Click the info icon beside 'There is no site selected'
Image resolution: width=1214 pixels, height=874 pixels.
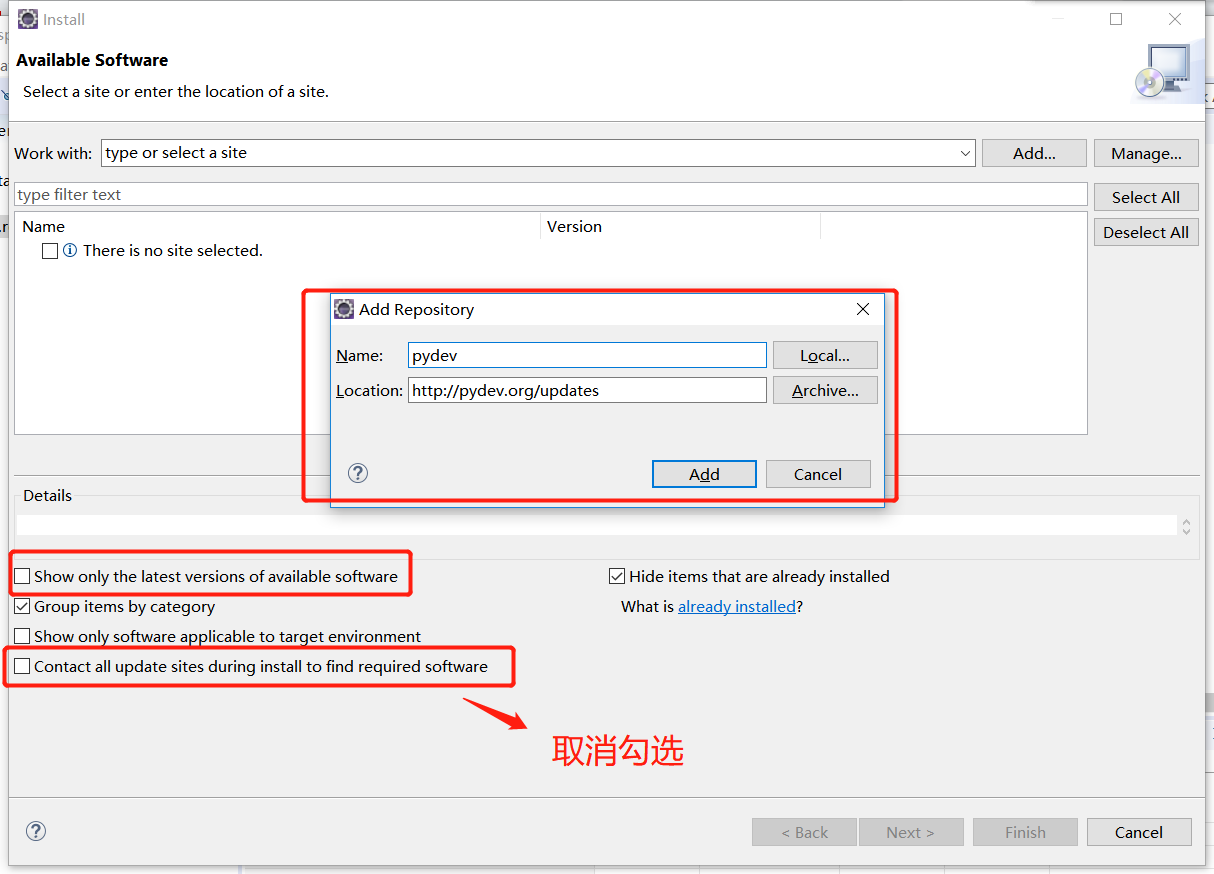pyautogui.click(x=70, y=251)
